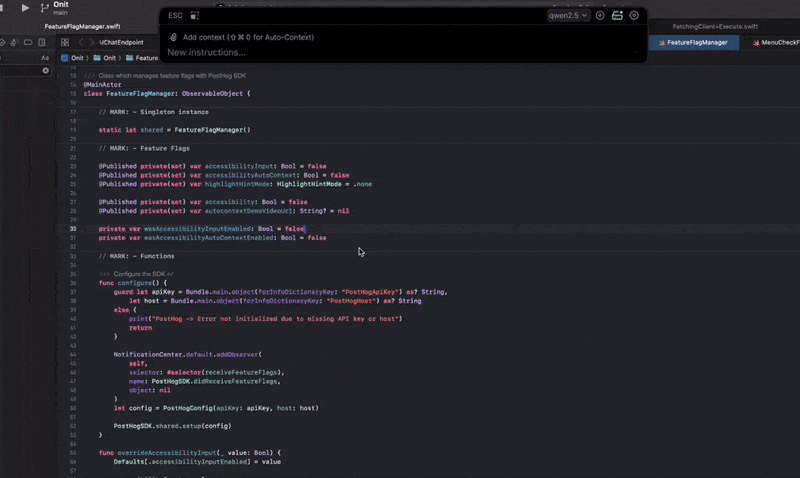Click the Feature folder breadcrumb
This screenshot has height=478, width=800.
click(142, 58)
